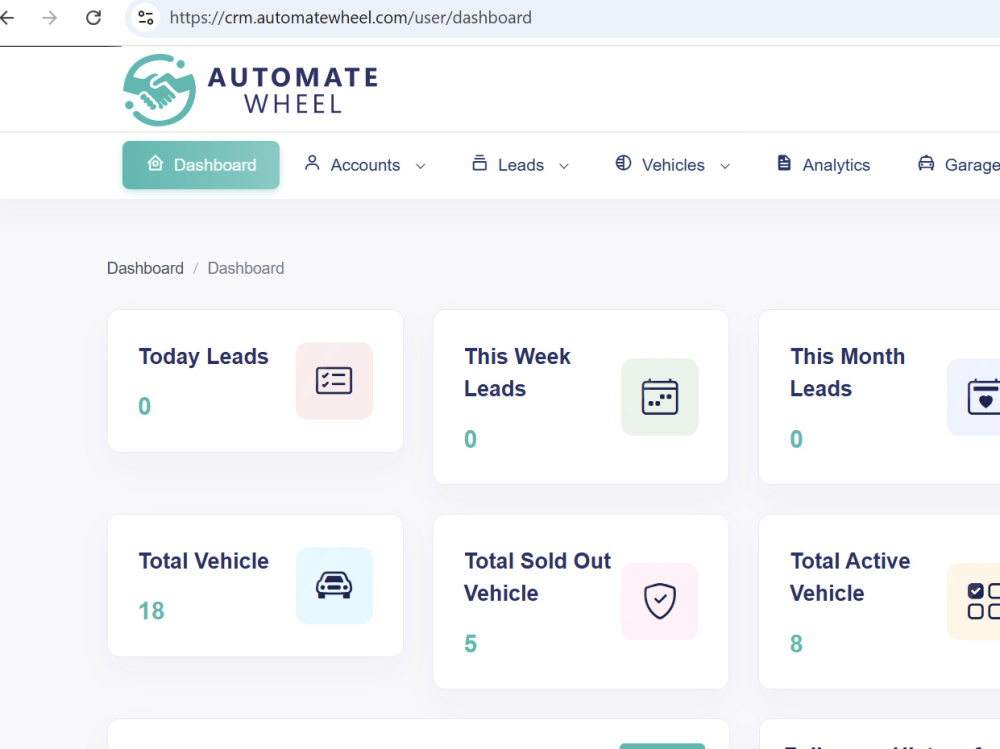Screen dimensions: 1000x749
Task: Click the This Month Leads count 0
Action: point(797,439)
